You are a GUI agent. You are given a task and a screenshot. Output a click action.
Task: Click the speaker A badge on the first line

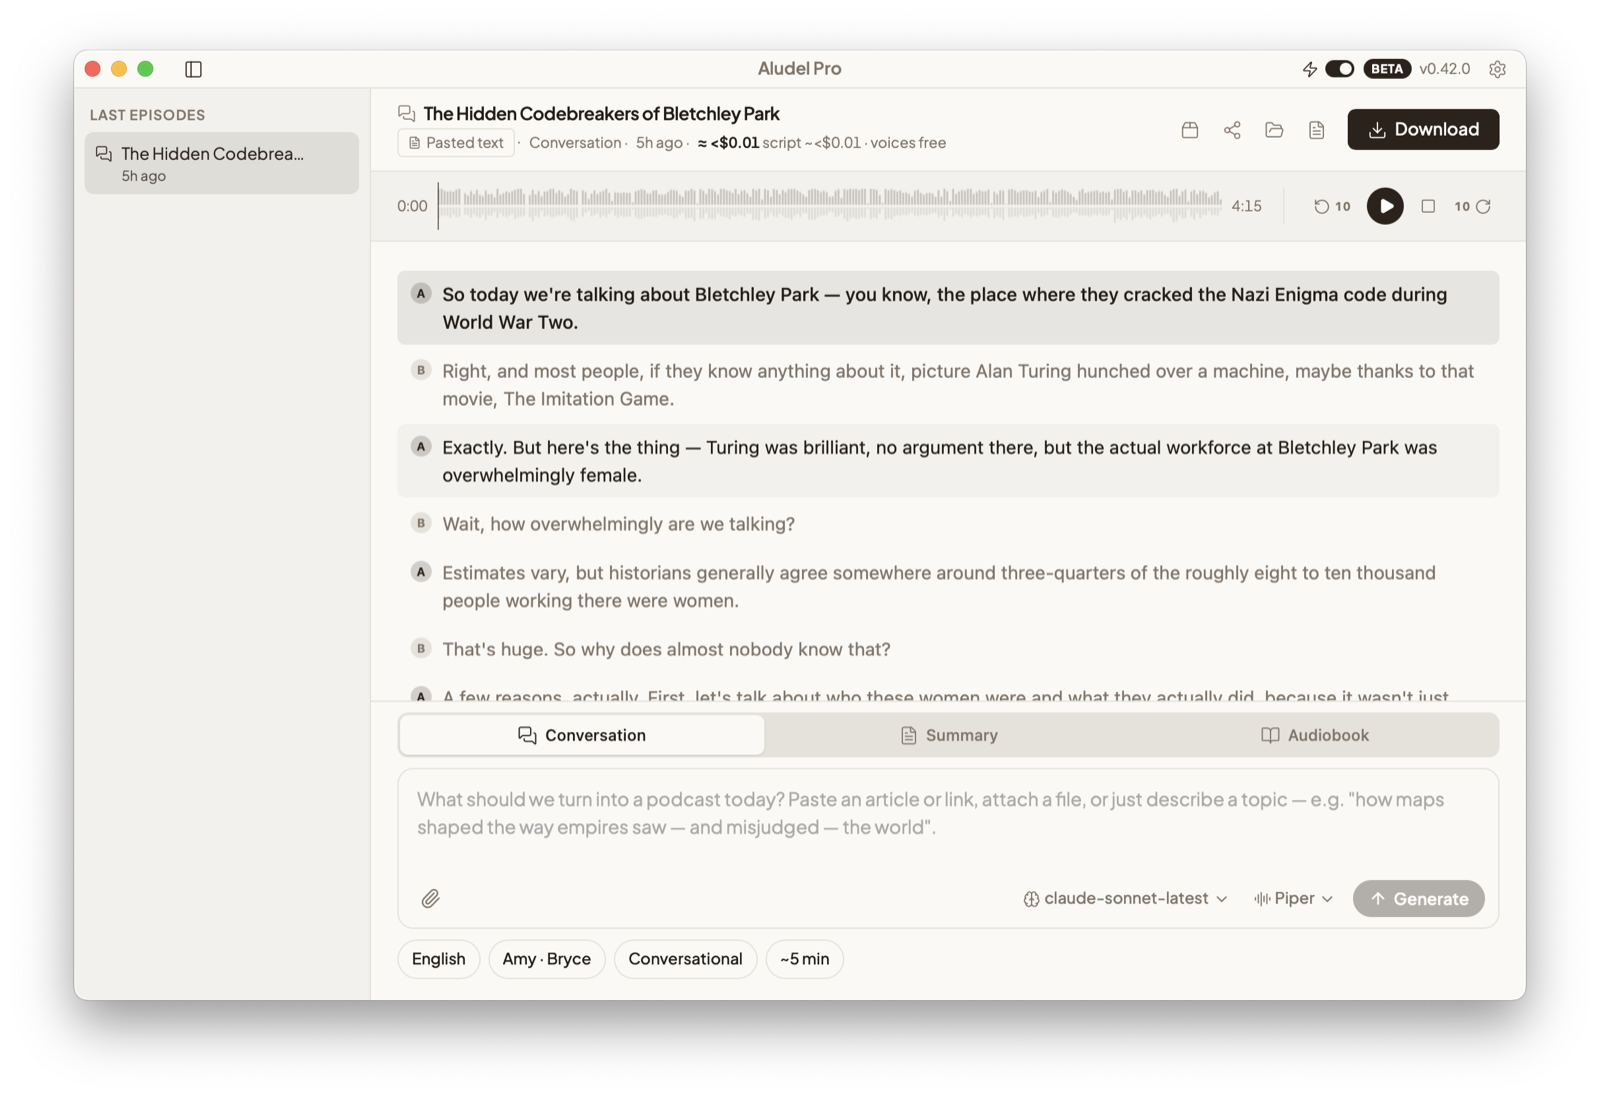coord(421,294)
